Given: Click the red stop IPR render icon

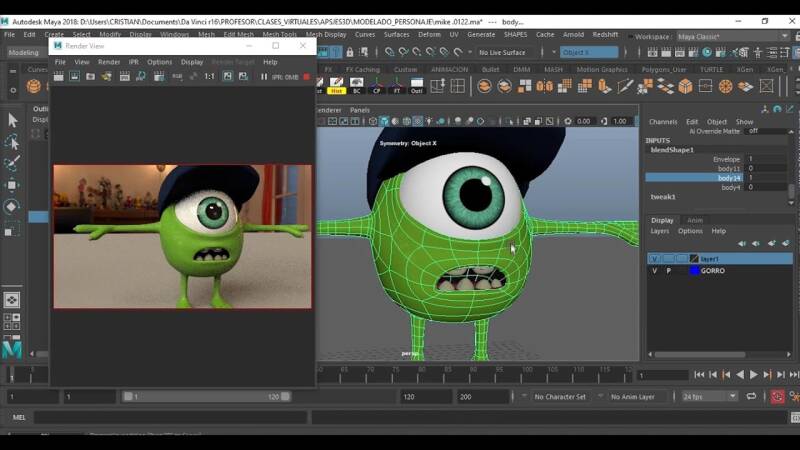Looking at the screenshot, I should coord(307,76).
